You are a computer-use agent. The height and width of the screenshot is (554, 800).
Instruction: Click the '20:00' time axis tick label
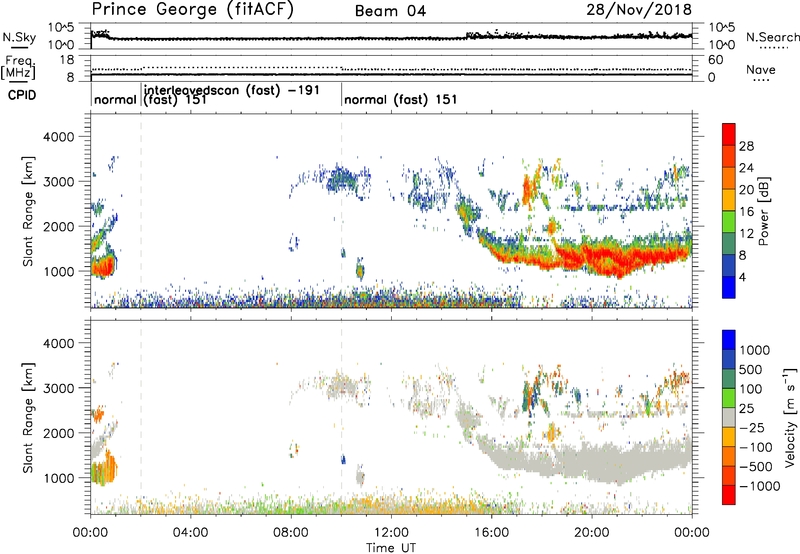coord(591,533)
